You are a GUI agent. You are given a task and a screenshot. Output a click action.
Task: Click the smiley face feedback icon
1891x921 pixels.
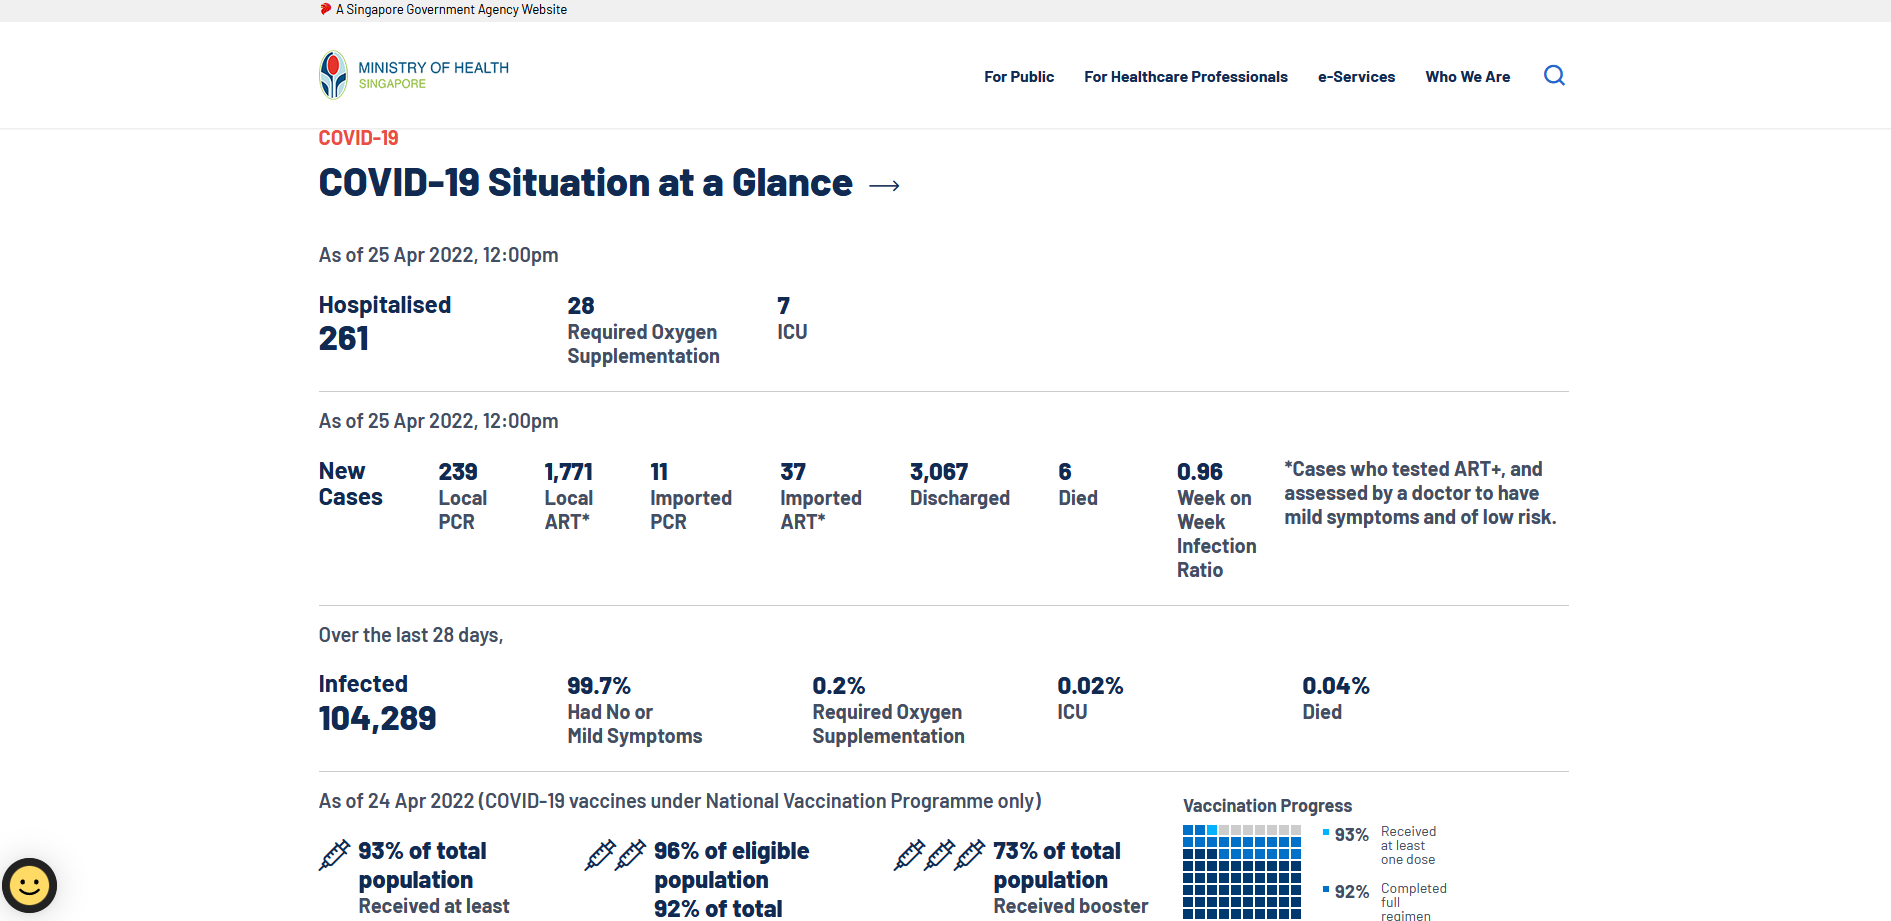tap(29, 885)
